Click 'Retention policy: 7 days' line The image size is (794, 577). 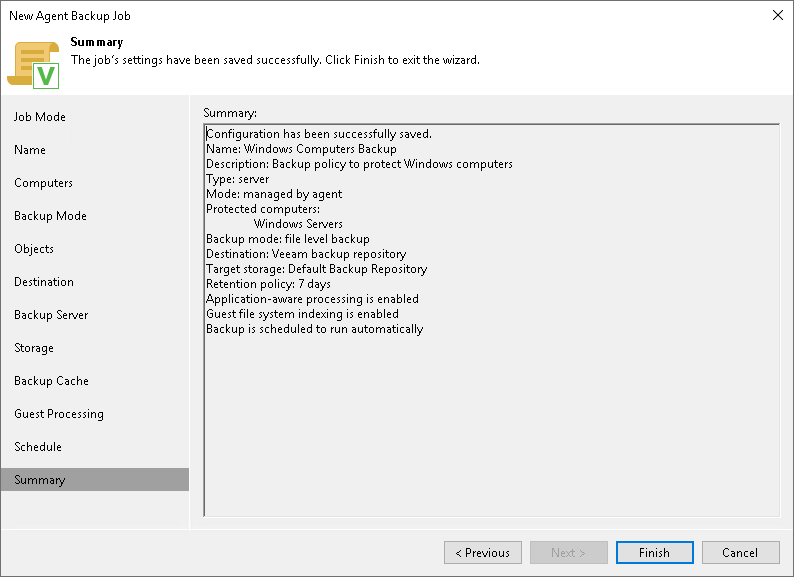coord(268,284)
